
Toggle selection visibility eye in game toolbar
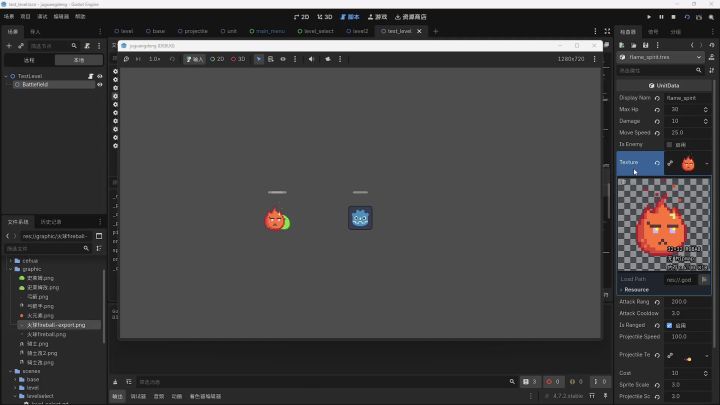(283, 59)
